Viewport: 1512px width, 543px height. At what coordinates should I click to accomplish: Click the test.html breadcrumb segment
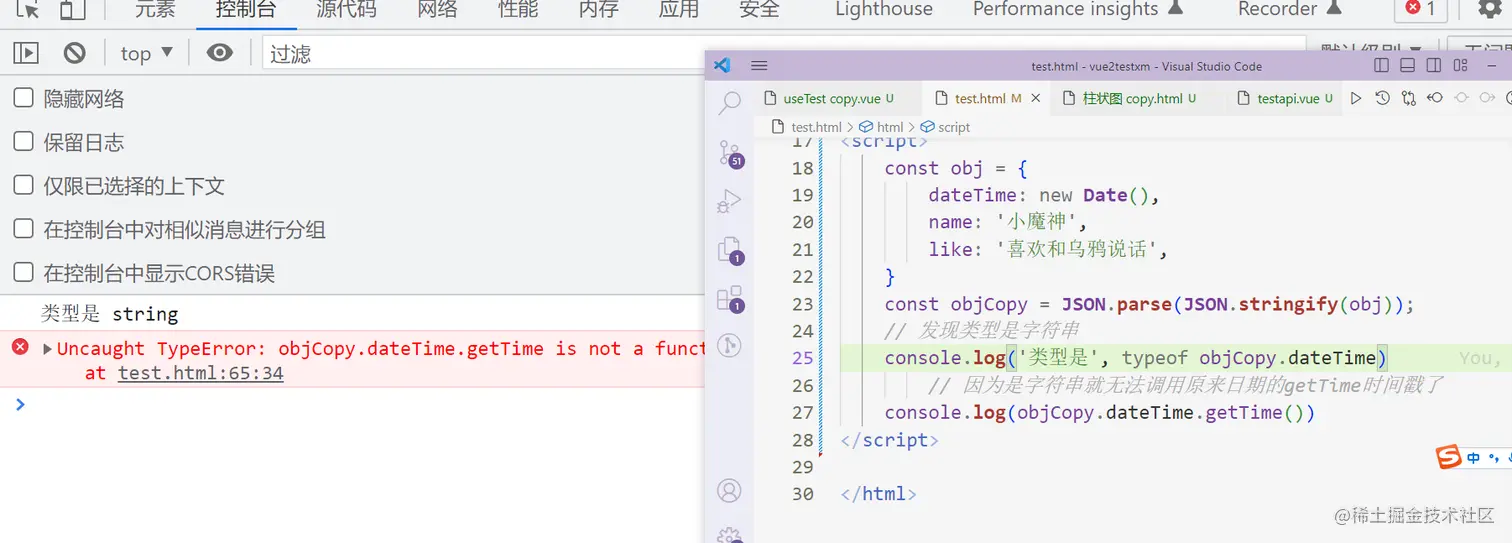click(x=808, y=127)
